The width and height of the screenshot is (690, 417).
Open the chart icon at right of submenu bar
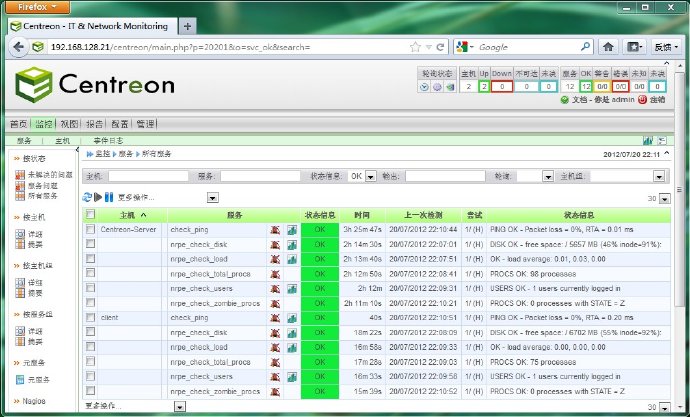click(x=648, y=141)
